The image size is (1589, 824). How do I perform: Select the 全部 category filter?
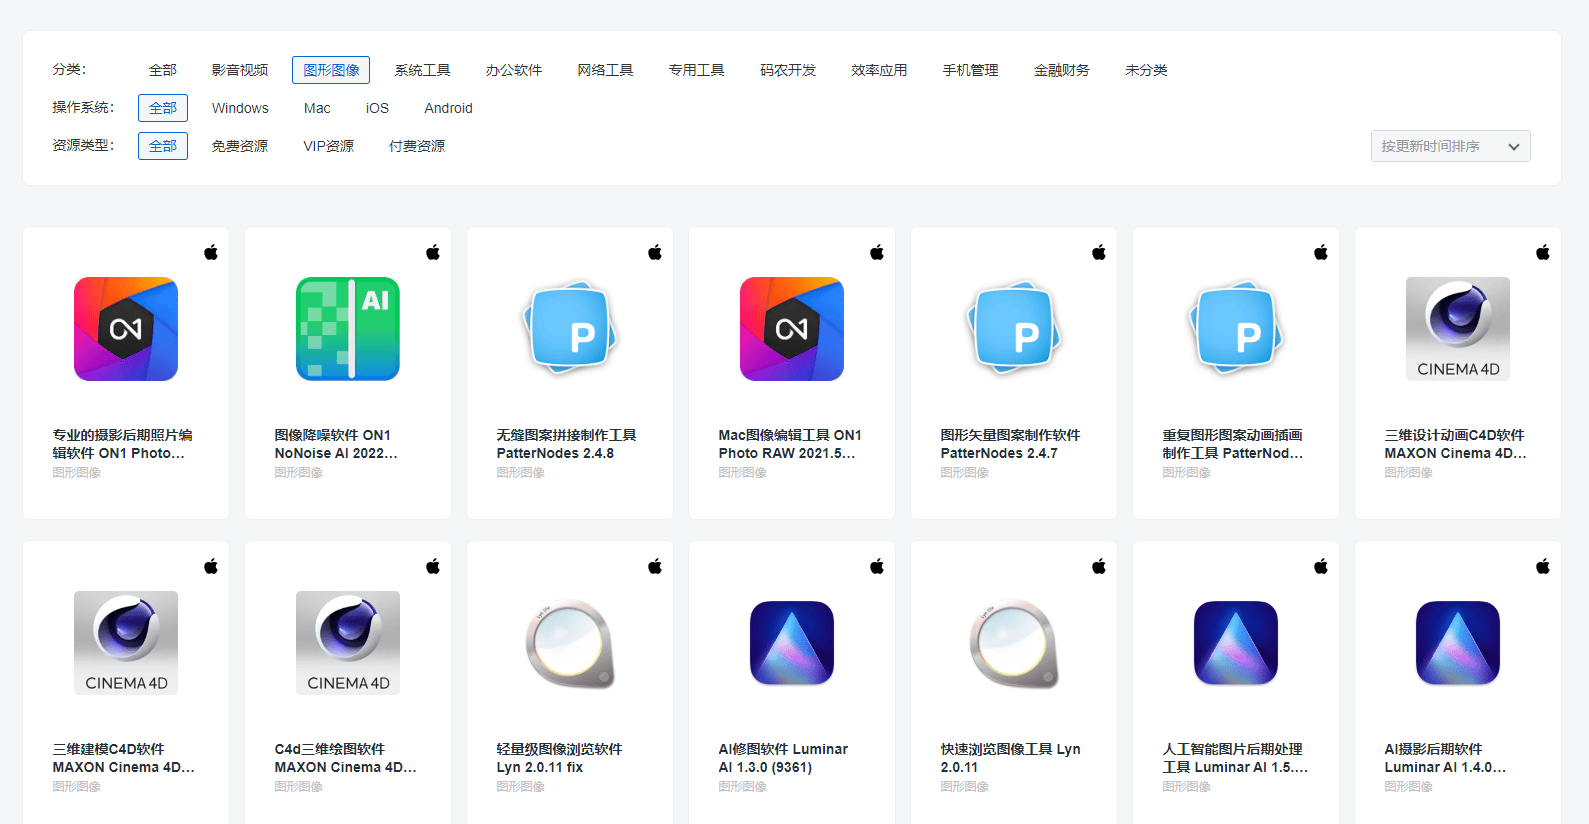[163, 70]
